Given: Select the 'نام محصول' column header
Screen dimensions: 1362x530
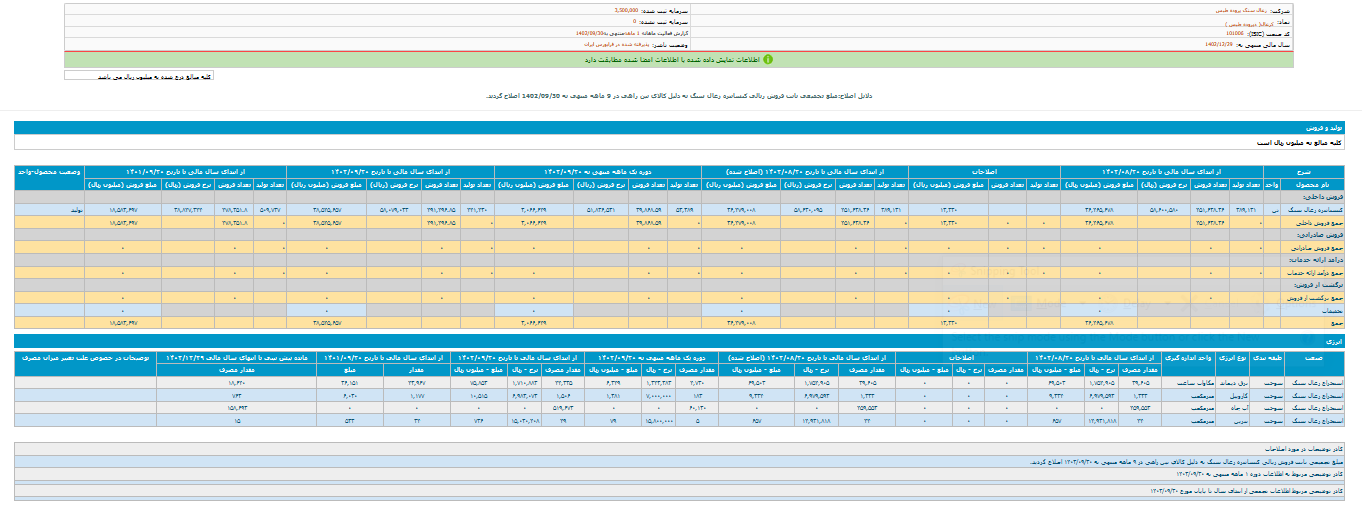Looking at the screenshot, I should (1314, 184).
